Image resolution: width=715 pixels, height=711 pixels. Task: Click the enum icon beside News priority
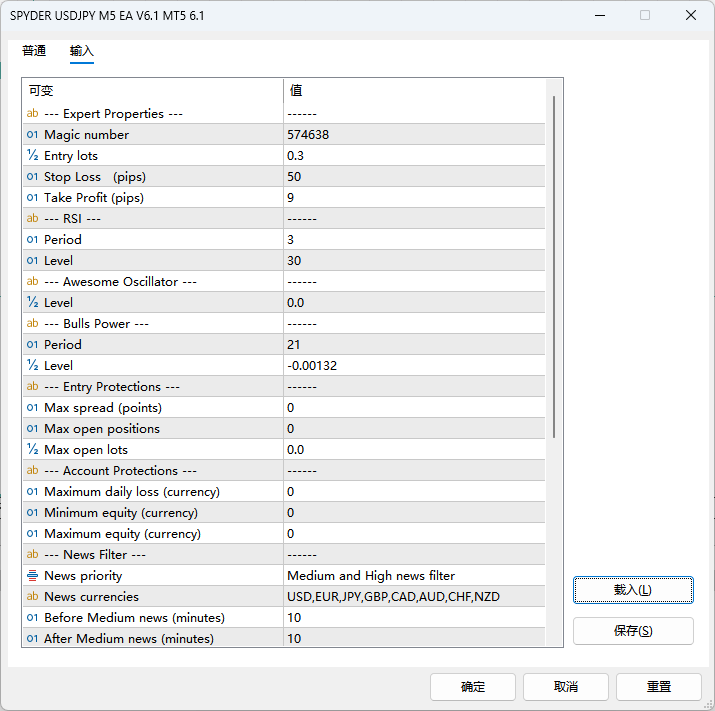coord(32,576)
